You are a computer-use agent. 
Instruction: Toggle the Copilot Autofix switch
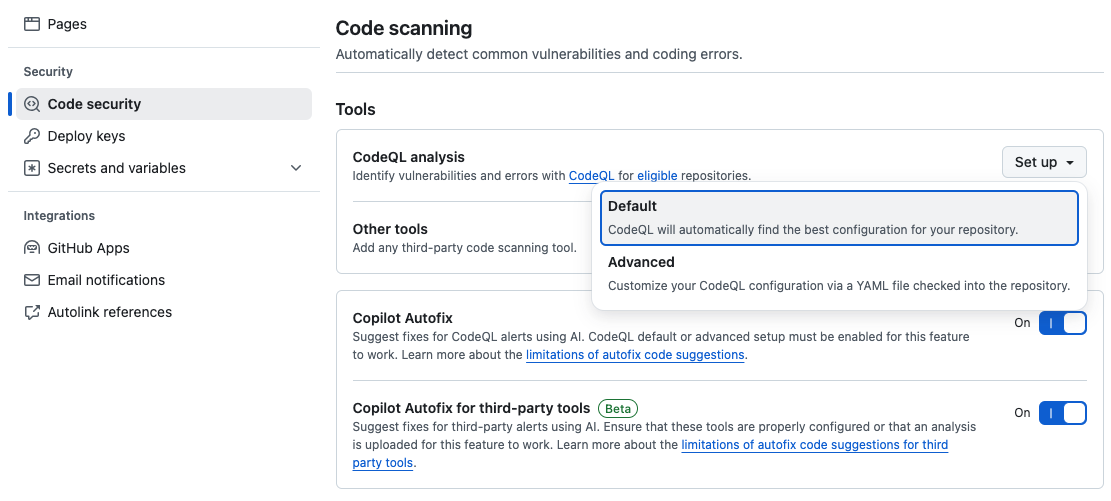1062,323
